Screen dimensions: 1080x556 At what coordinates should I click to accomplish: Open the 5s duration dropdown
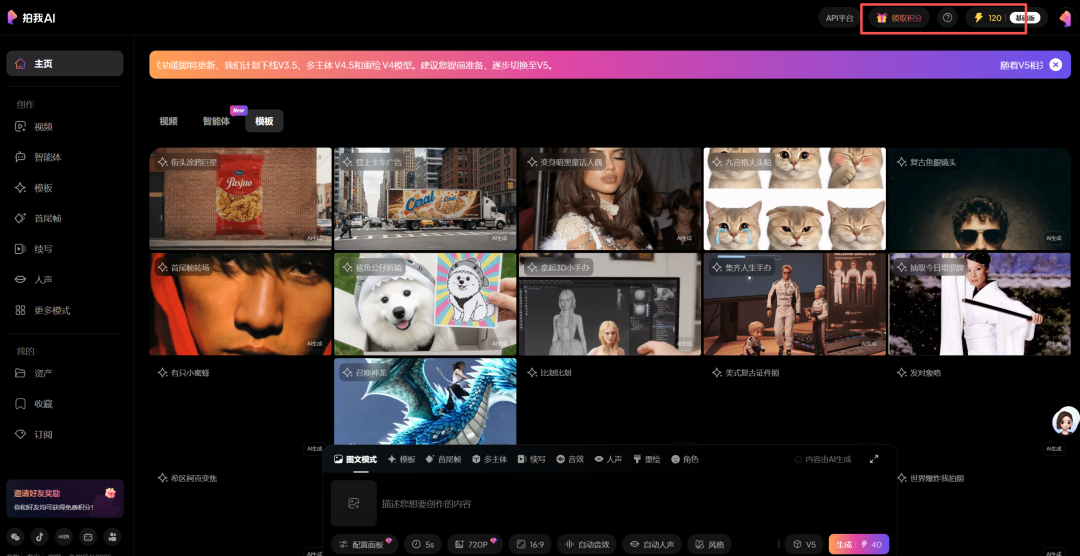click(422, 544)
